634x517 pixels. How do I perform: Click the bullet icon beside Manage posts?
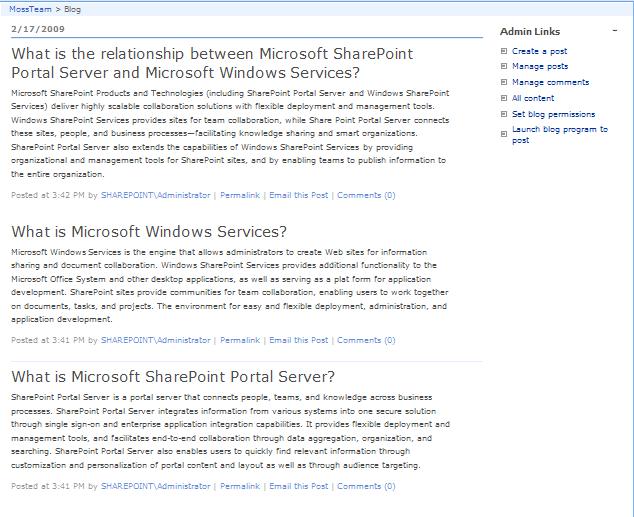pyautogui.click(x=504, y=66)
